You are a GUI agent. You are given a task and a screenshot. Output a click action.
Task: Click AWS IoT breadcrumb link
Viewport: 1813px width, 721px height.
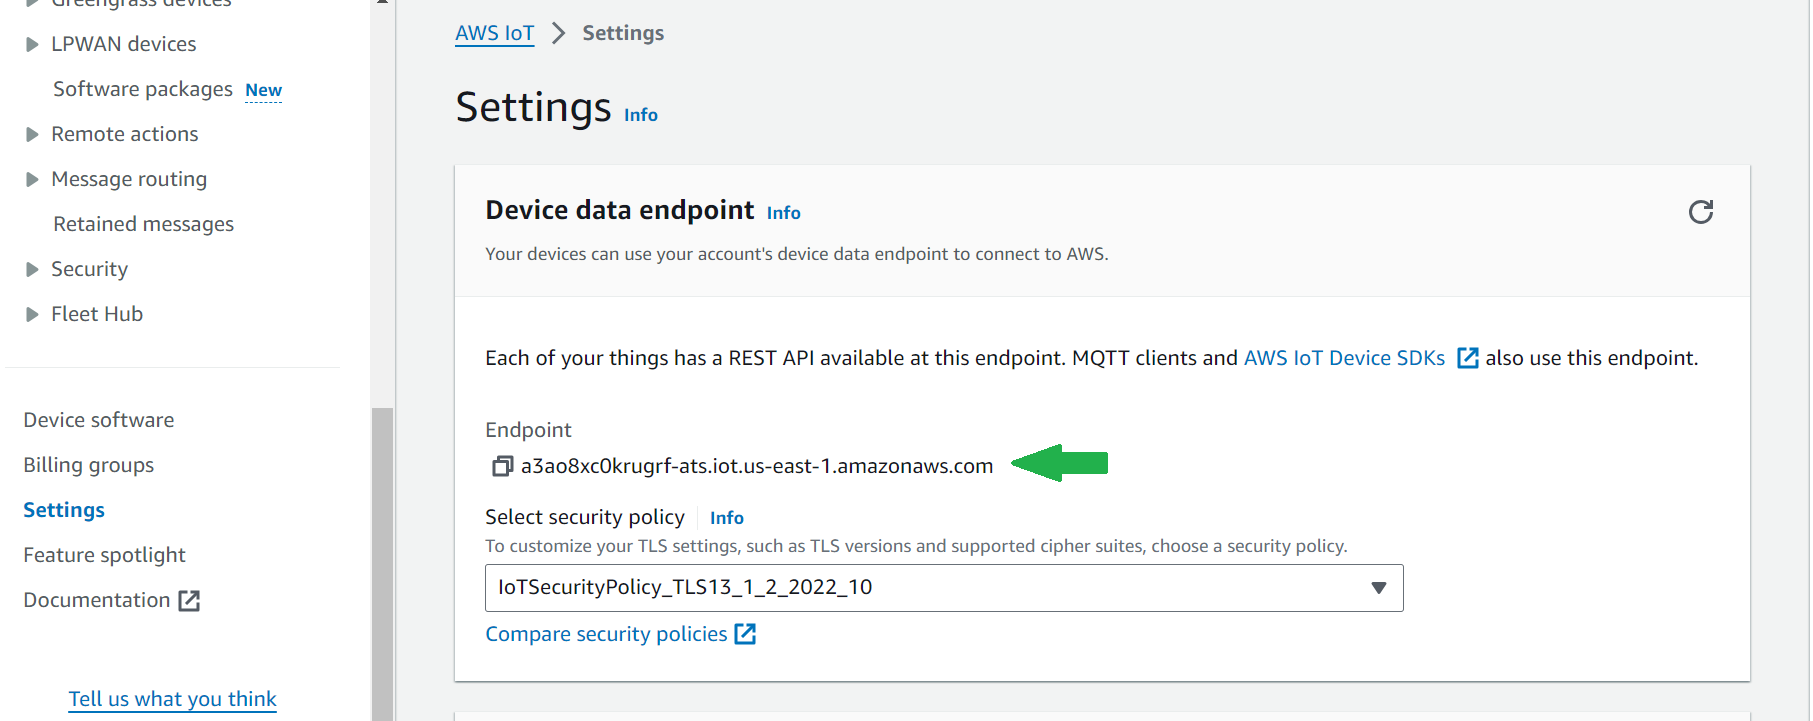(494, 33)
